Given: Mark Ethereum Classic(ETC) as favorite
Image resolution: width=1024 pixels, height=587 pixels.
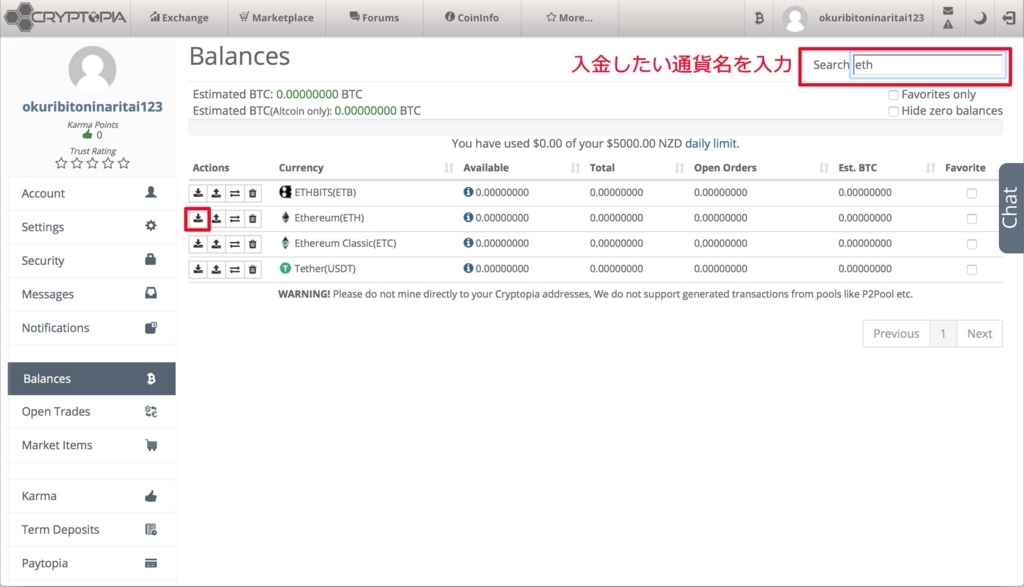Looking at the screenshot, I should coord(972,244).
